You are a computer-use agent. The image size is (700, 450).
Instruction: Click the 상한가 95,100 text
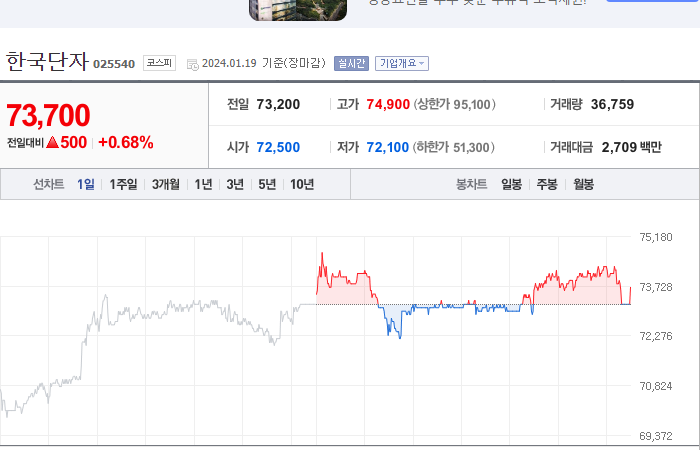pyautogui.click(x=454, y=104)
